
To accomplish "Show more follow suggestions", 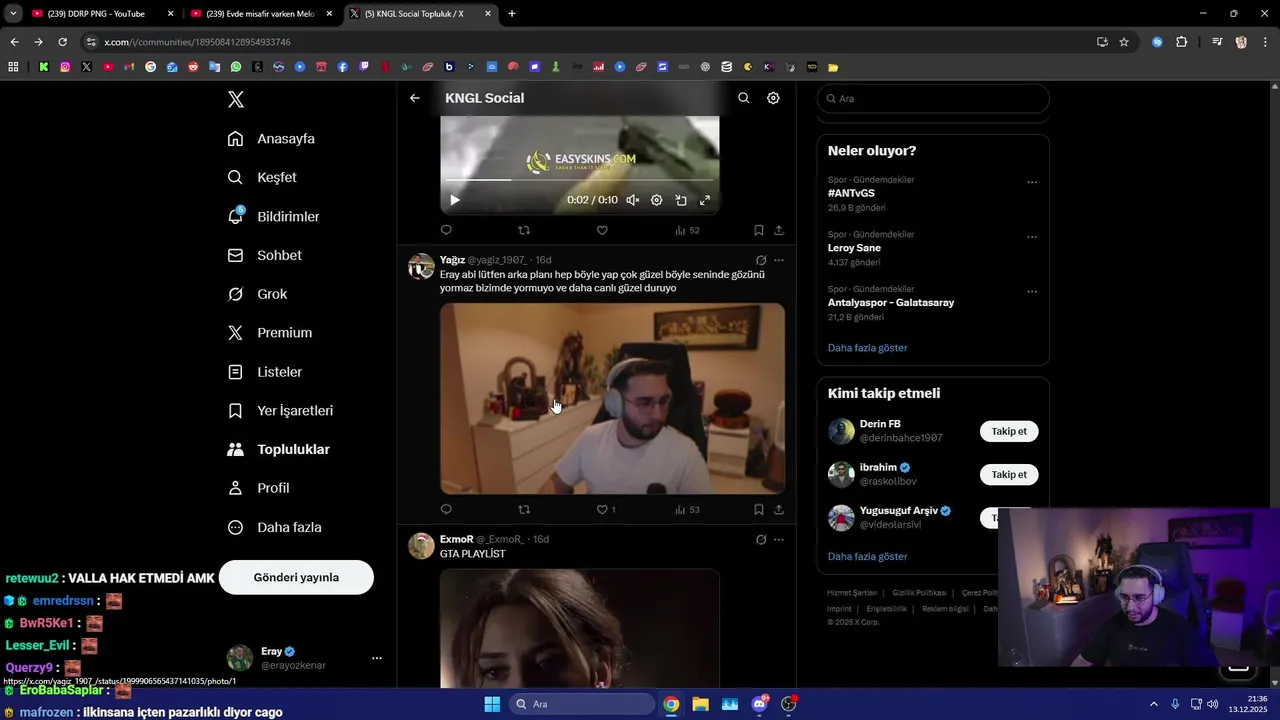I will point(868,556).
